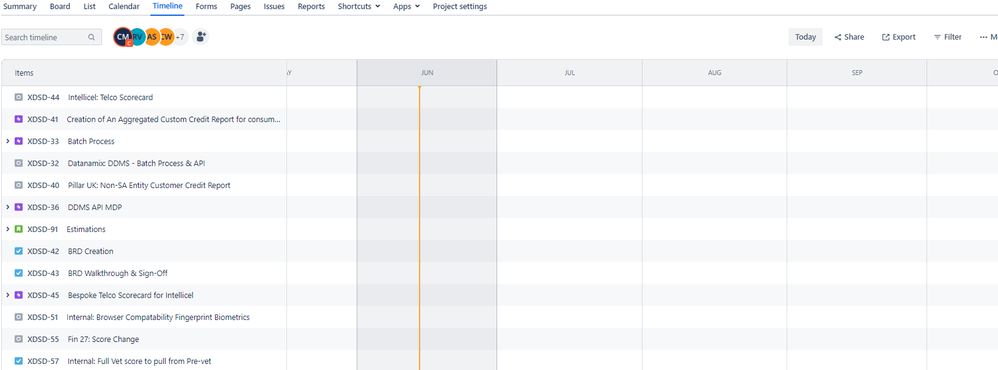The height and width of the screenshot is (370, 998).
Task: Click the XDSD-36 epic icon
Action: pyautogui.click(x=18, y=207)
